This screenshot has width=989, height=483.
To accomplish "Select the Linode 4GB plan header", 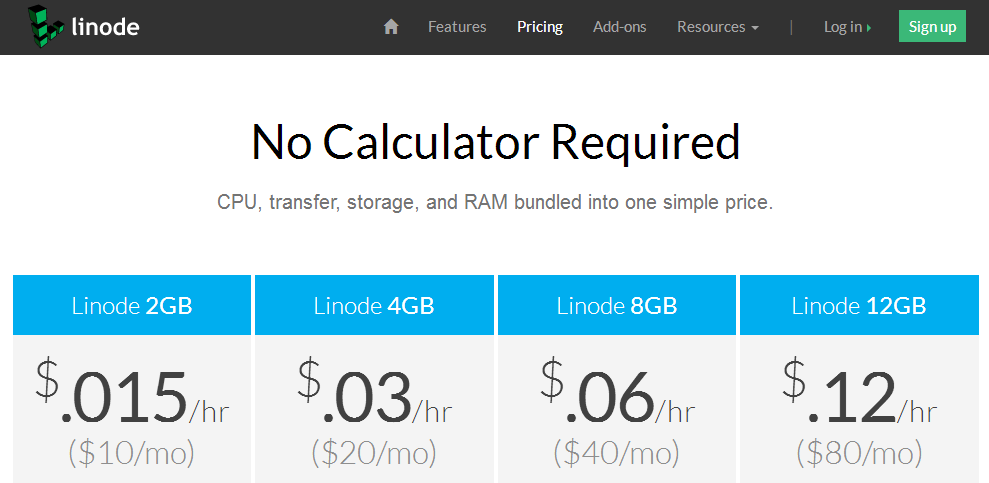I will tap(374, 305).
